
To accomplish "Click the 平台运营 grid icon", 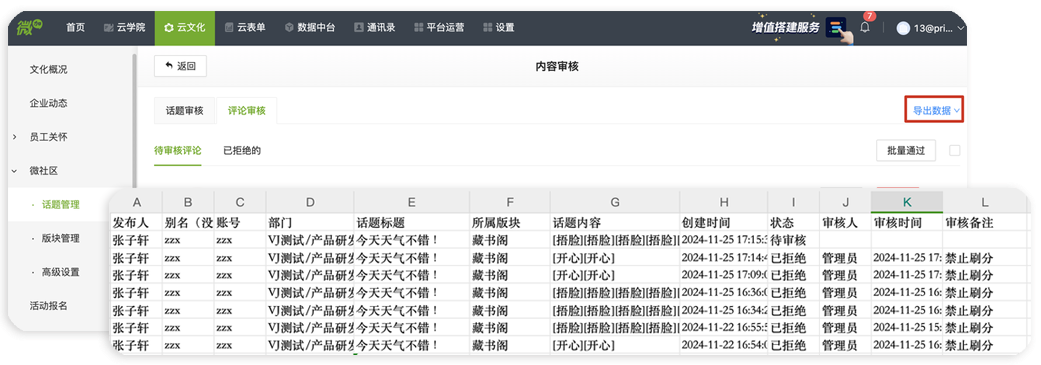I will (x=418, y=28).
